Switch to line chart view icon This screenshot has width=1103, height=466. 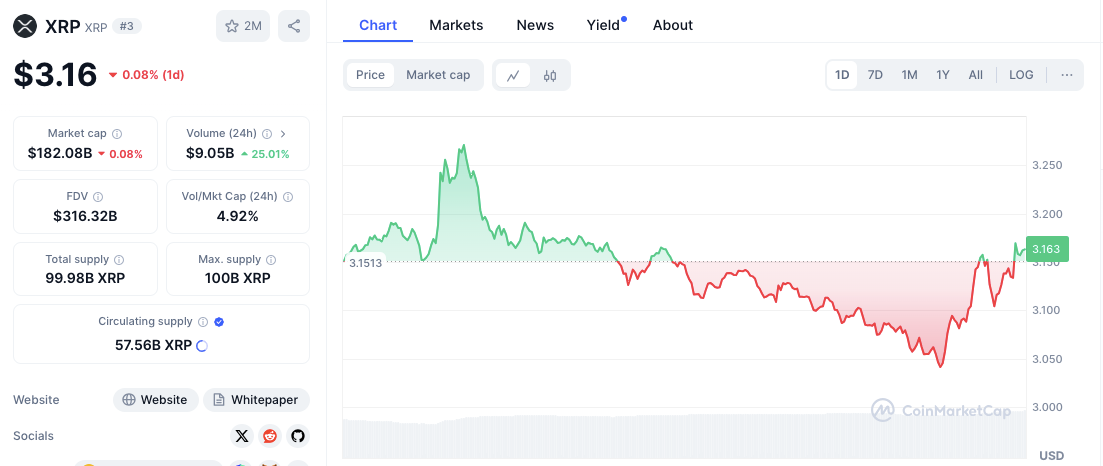click(513, 75)
